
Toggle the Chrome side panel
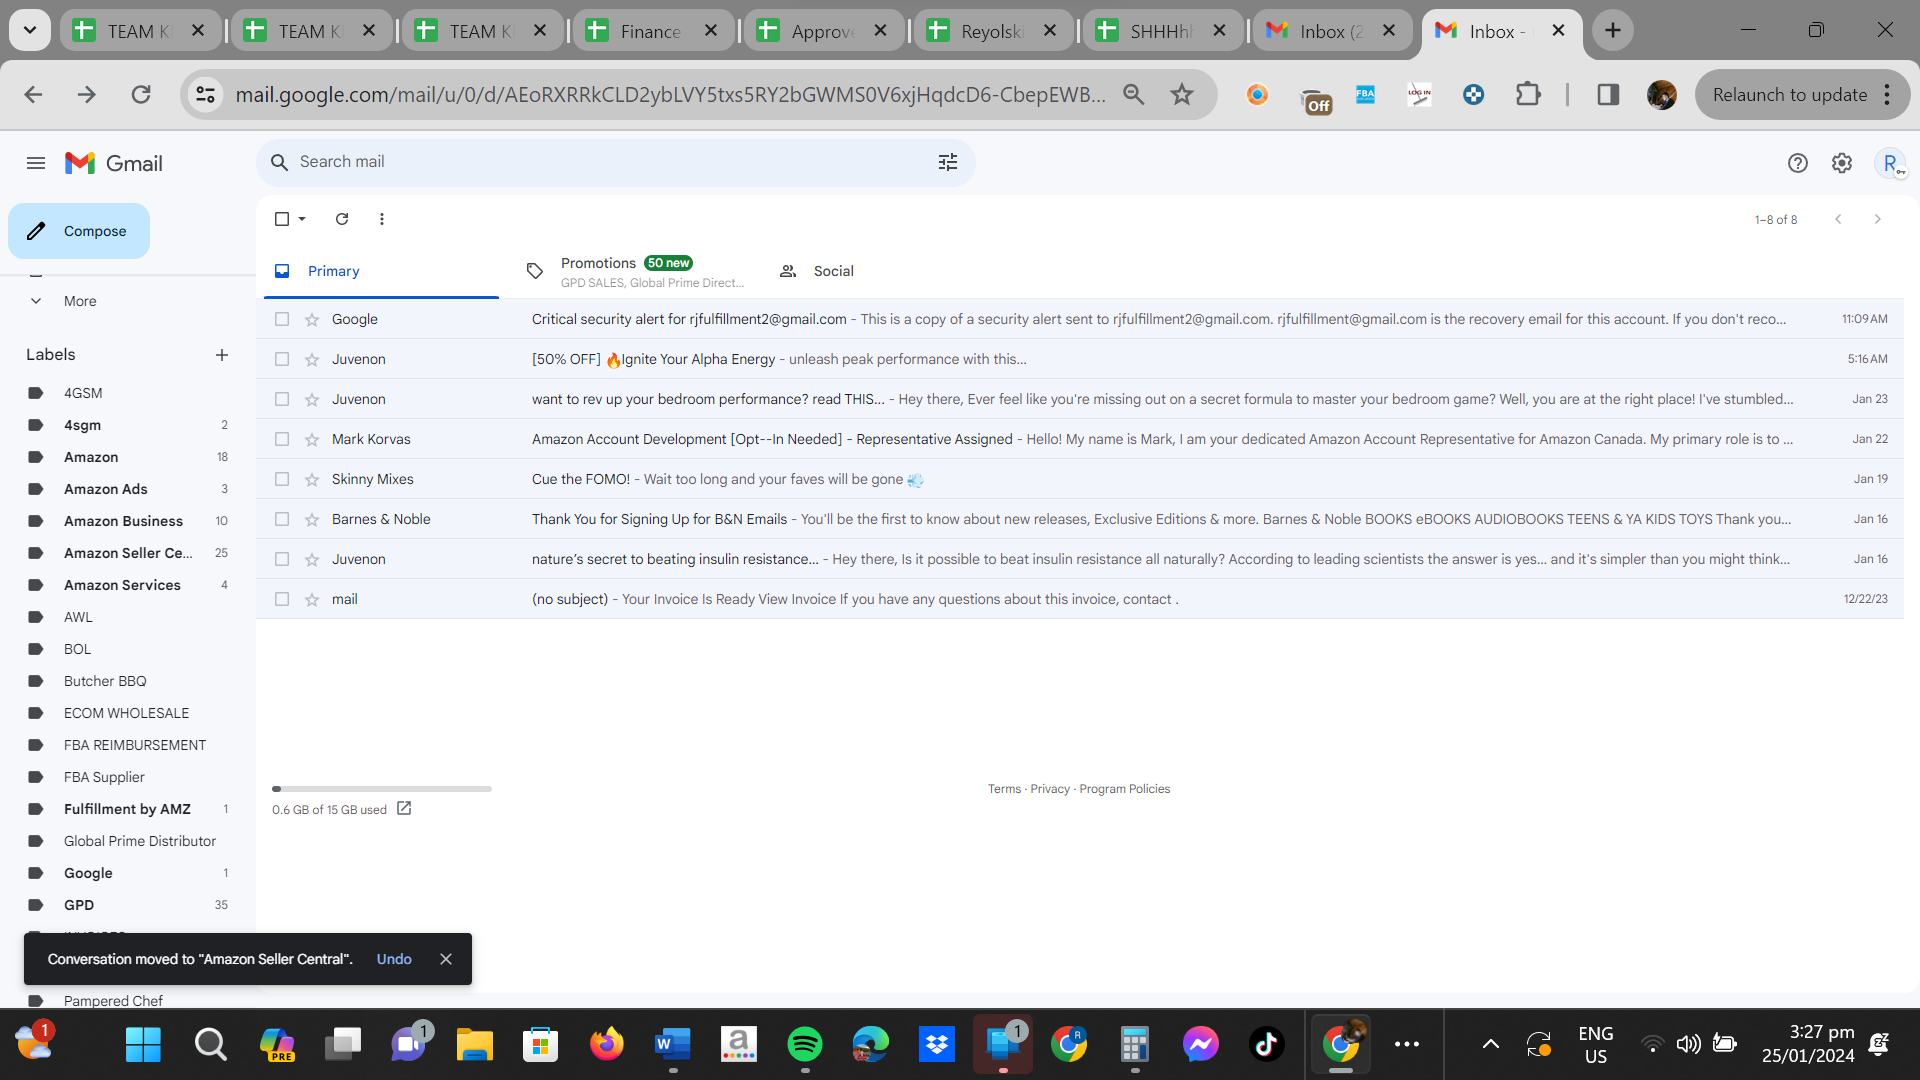1608,94
